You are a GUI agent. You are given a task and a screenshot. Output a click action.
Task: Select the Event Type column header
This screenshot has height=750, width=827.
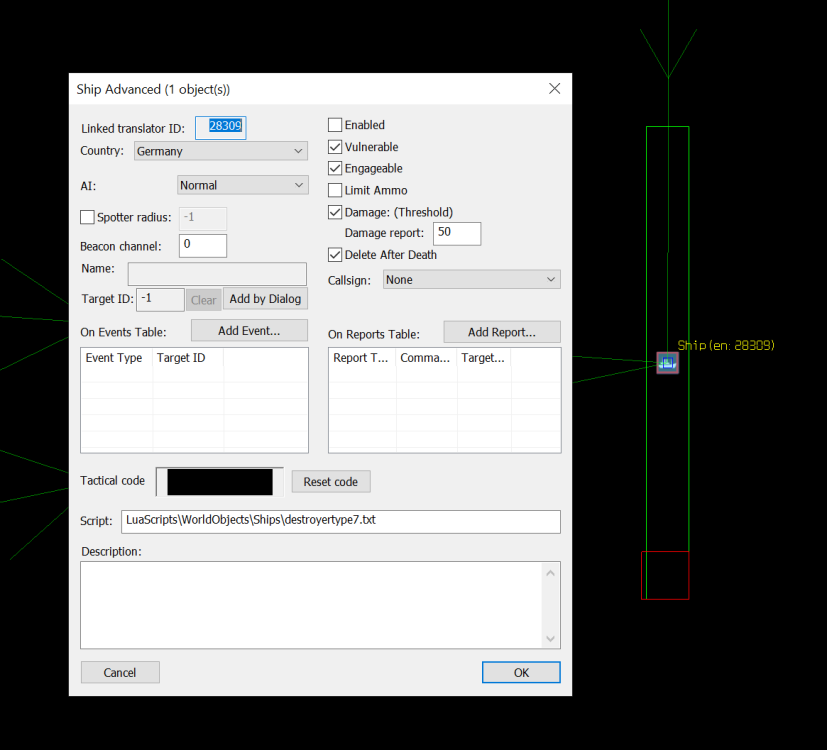pos(114,358)
